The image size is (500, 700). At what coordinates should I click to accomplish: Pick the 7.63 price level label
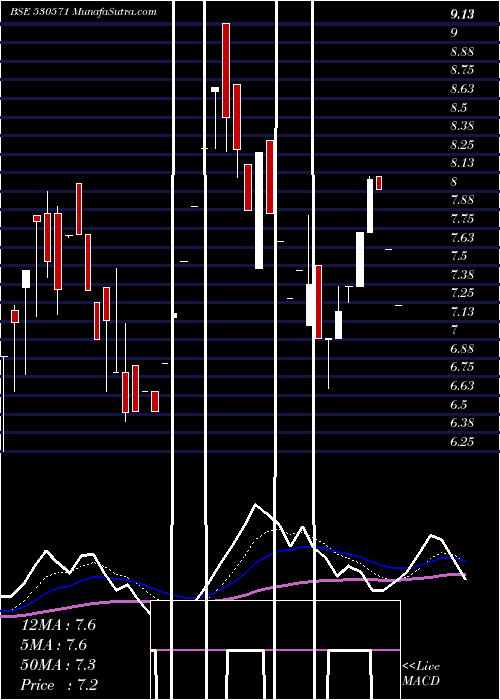pyautogui.click(x=462, y=238)
